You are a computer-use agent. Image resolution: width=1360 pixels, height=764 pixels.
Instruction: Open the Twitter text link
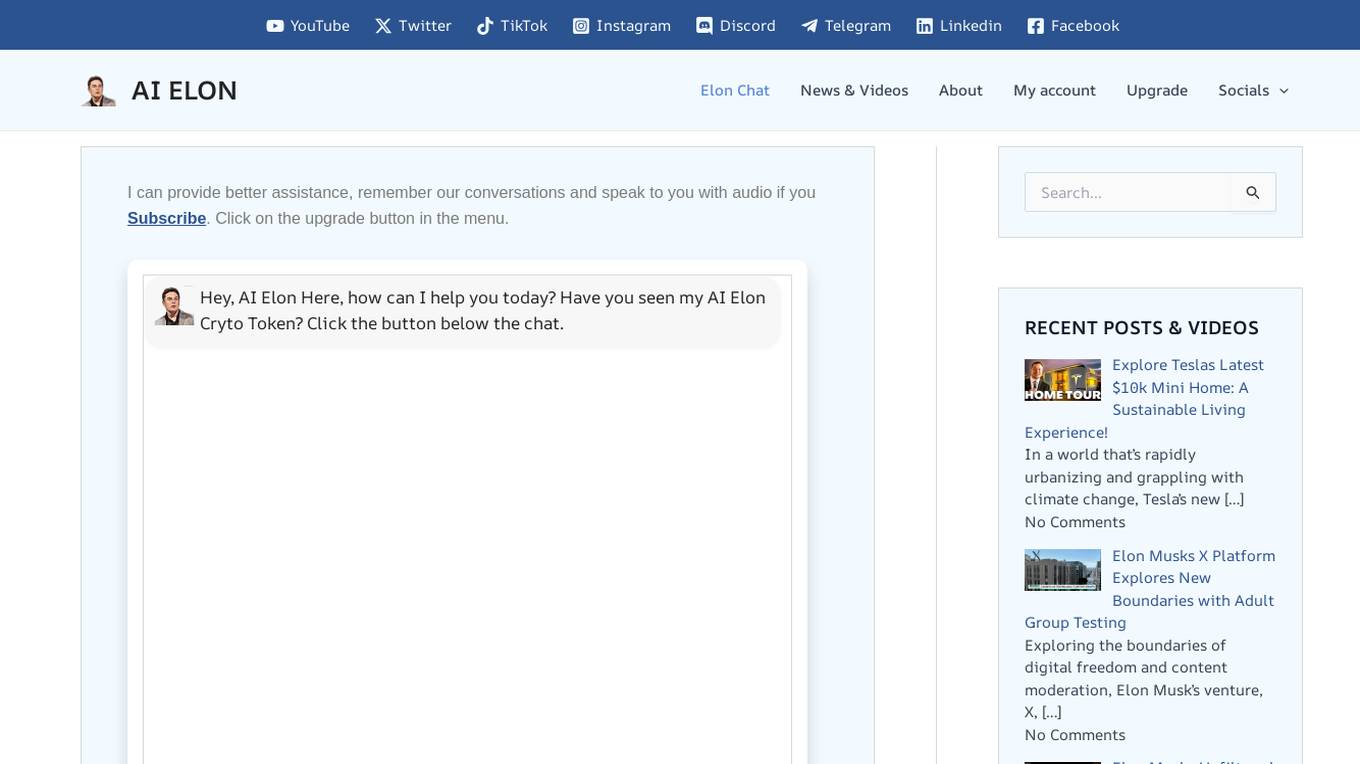[425, 26]
